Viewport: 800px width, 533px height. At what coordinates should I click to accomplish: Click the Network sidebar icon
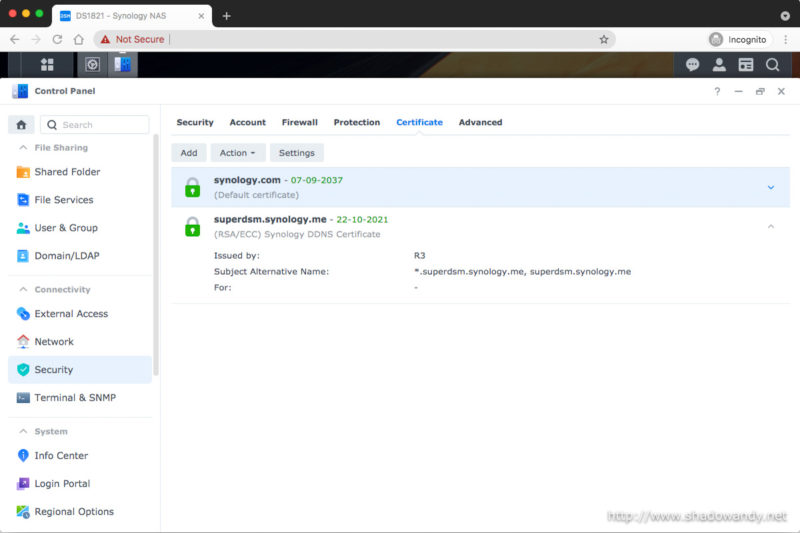pos(23,342)
